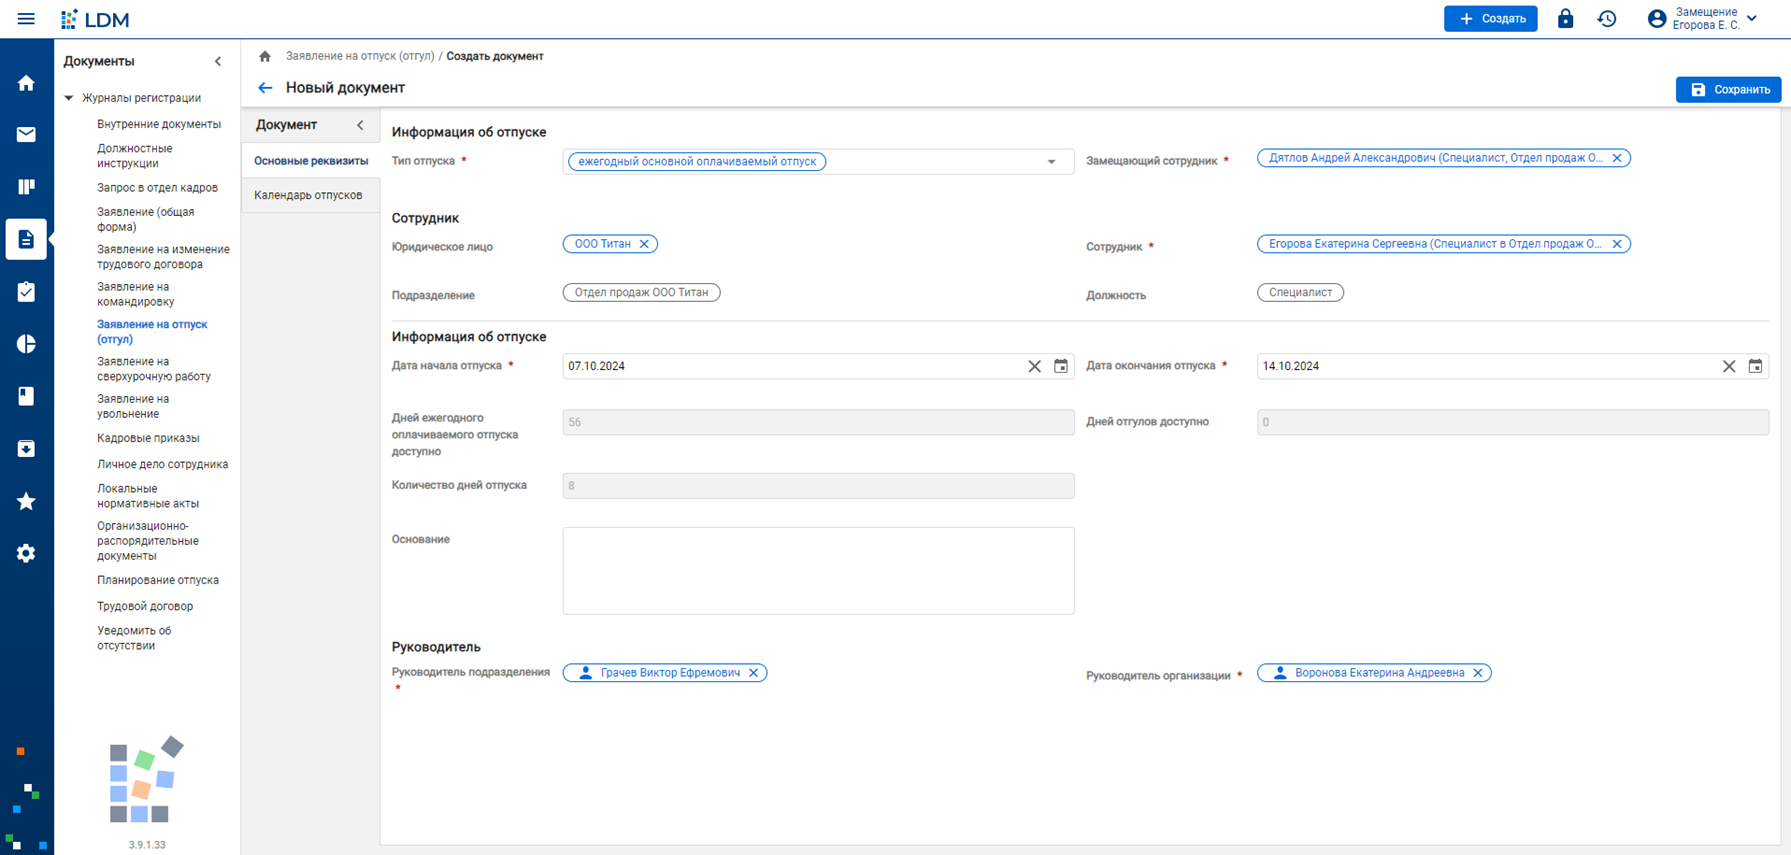Collapse the Журналы регистрации tree
Screen dimensions: 1791x855
69,98
